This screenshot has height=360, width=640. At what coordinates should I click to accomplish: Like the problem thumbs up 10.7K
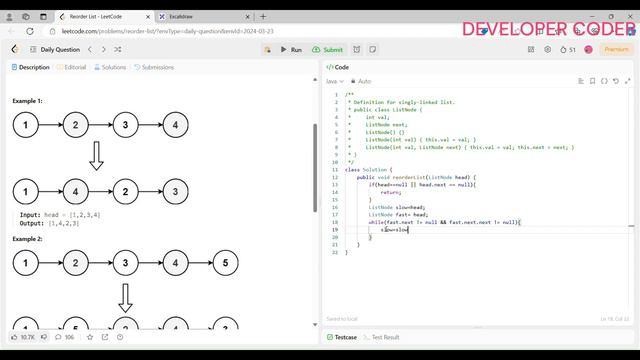[23, 337]
